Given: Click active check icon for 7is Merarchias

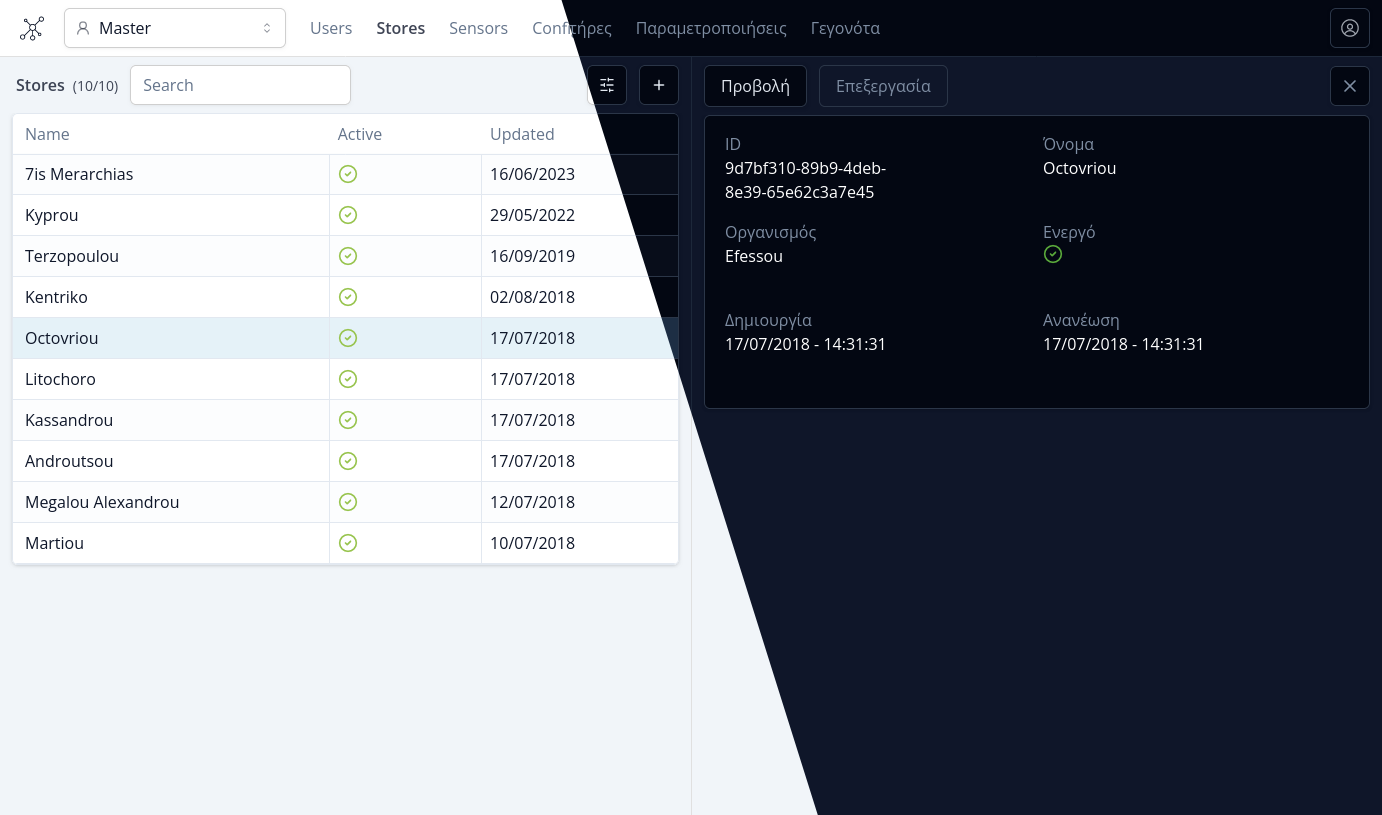Looking at the screenshot, I should click(348, 174).
